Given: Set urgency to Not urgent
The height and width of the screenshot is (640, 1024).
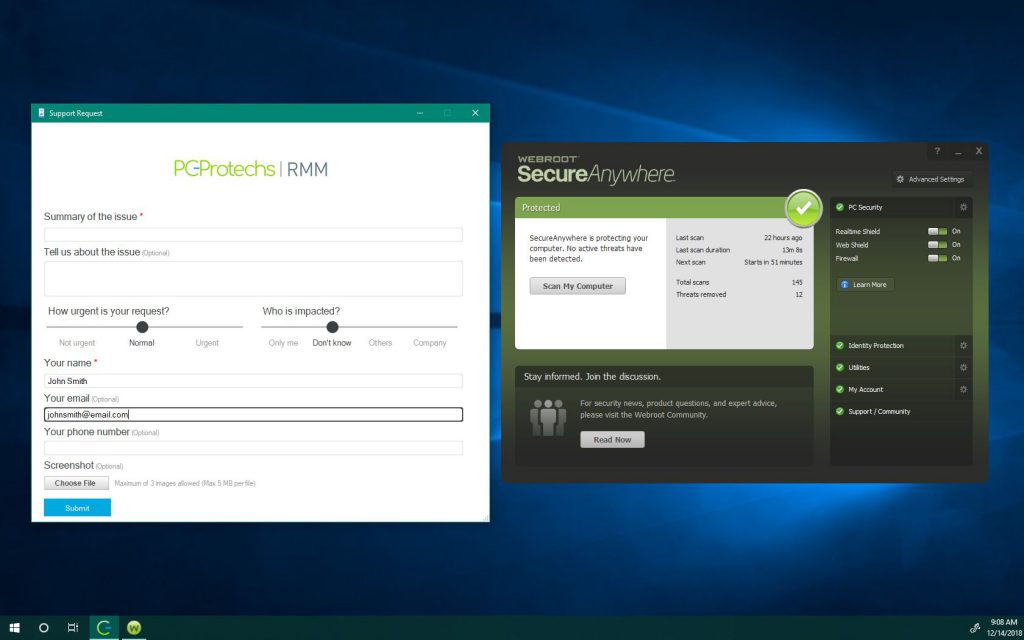Looking at the screenshot, I should 77,343.
